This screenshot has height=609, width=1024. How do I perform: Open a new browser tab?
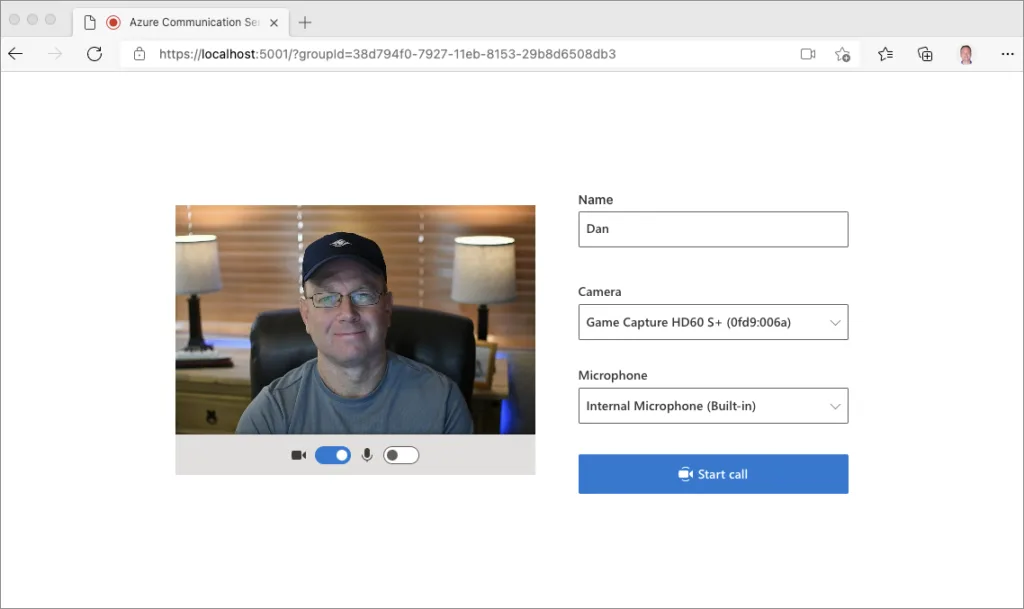coord(305,22)
